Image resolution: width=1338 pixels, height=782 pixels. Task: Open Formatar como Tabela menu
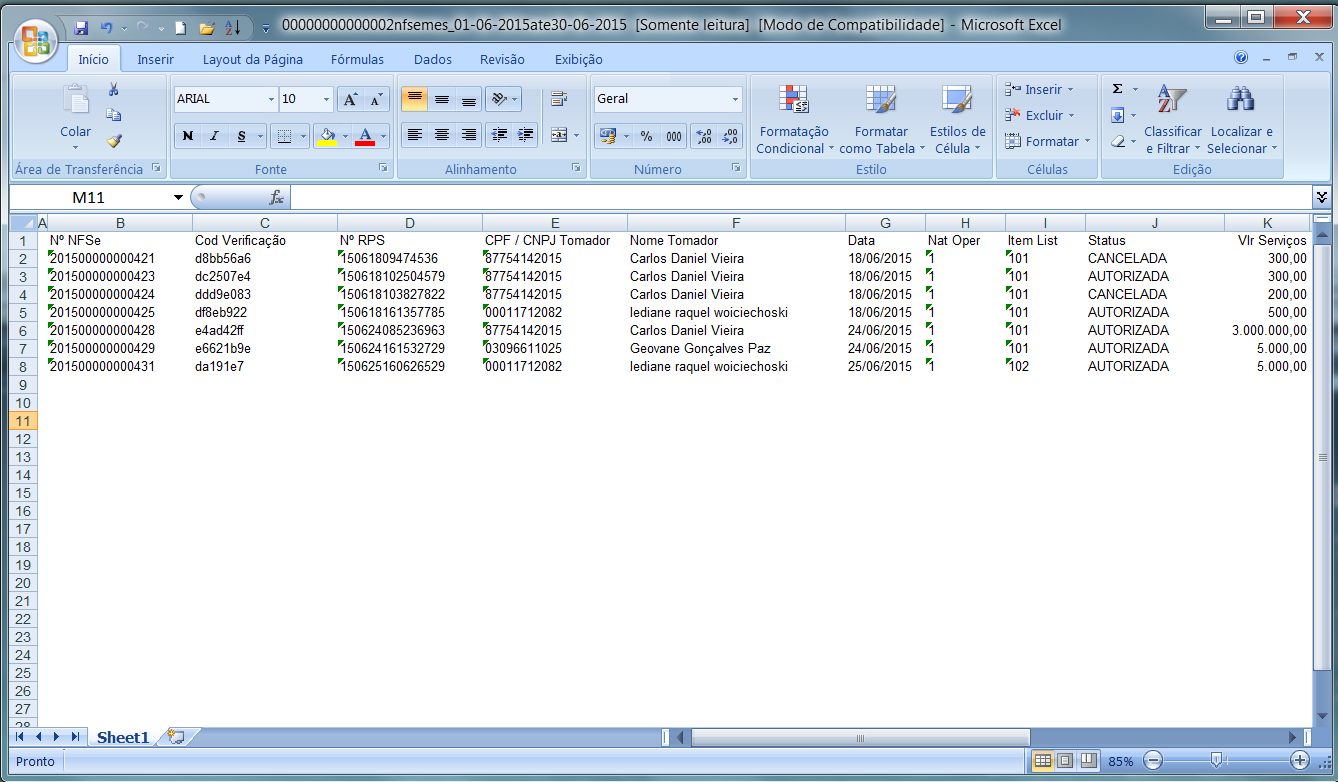881,119
